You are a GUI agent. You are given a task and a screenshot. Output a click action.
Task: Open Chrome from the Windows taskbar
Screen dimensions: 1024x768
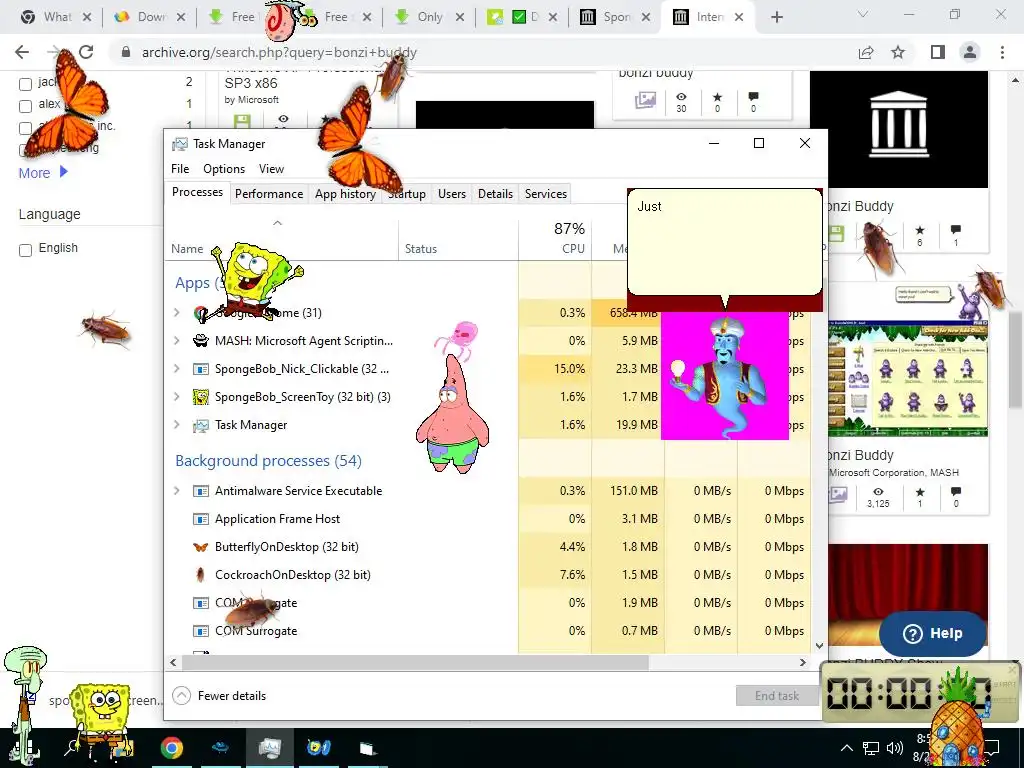coord(172,748)
